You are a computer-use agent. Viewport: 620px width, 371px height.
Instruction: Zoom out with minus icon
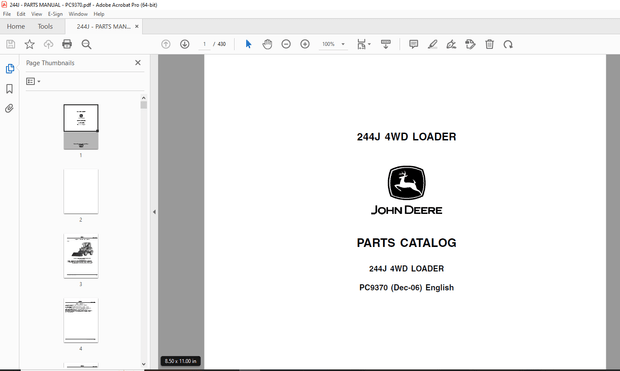286,44
